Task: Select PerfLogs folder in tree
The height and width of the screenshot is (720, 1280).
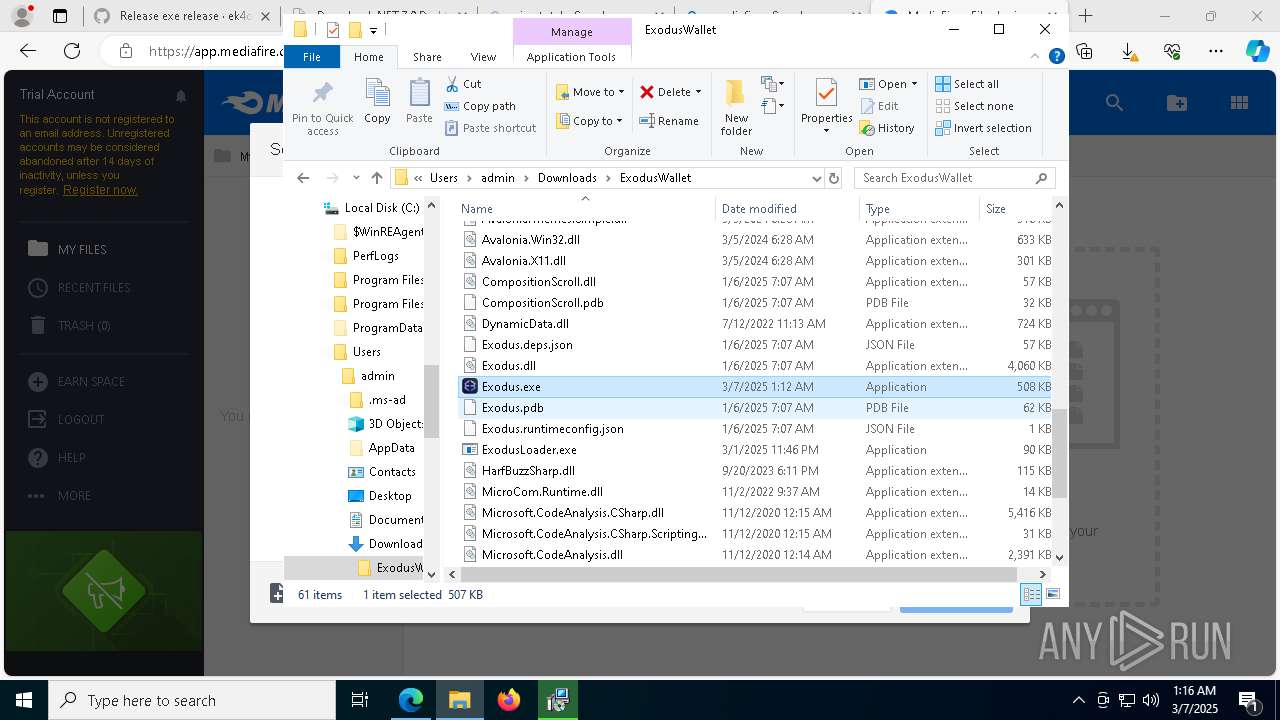Action: coord(375,256)
